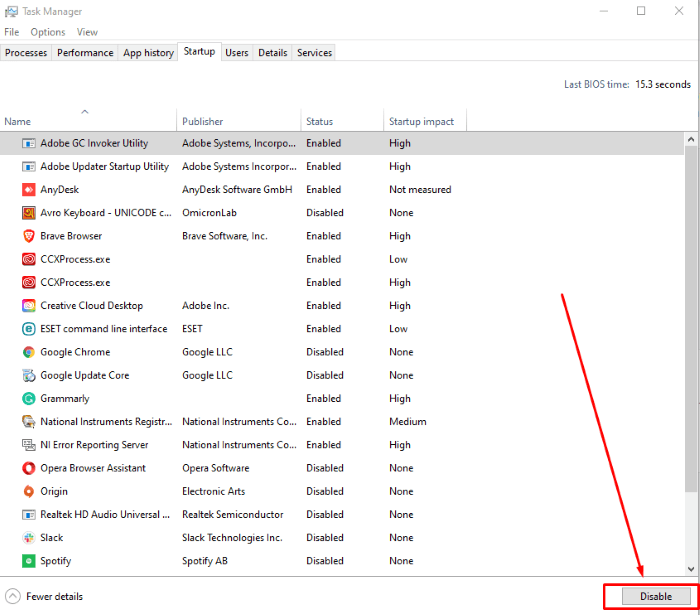Select the Brave Software, Inc. publisher cell

click(225, 236)
